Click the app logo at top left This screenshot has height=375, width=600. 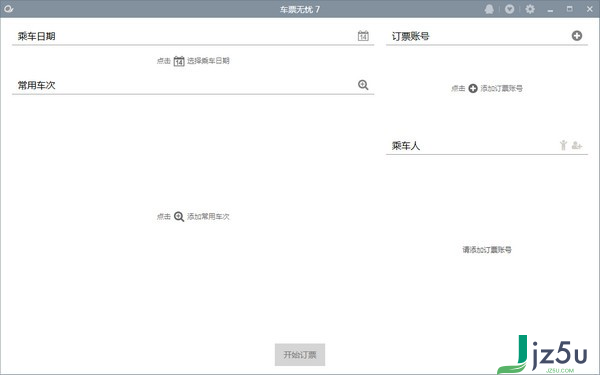coord(8,9)
